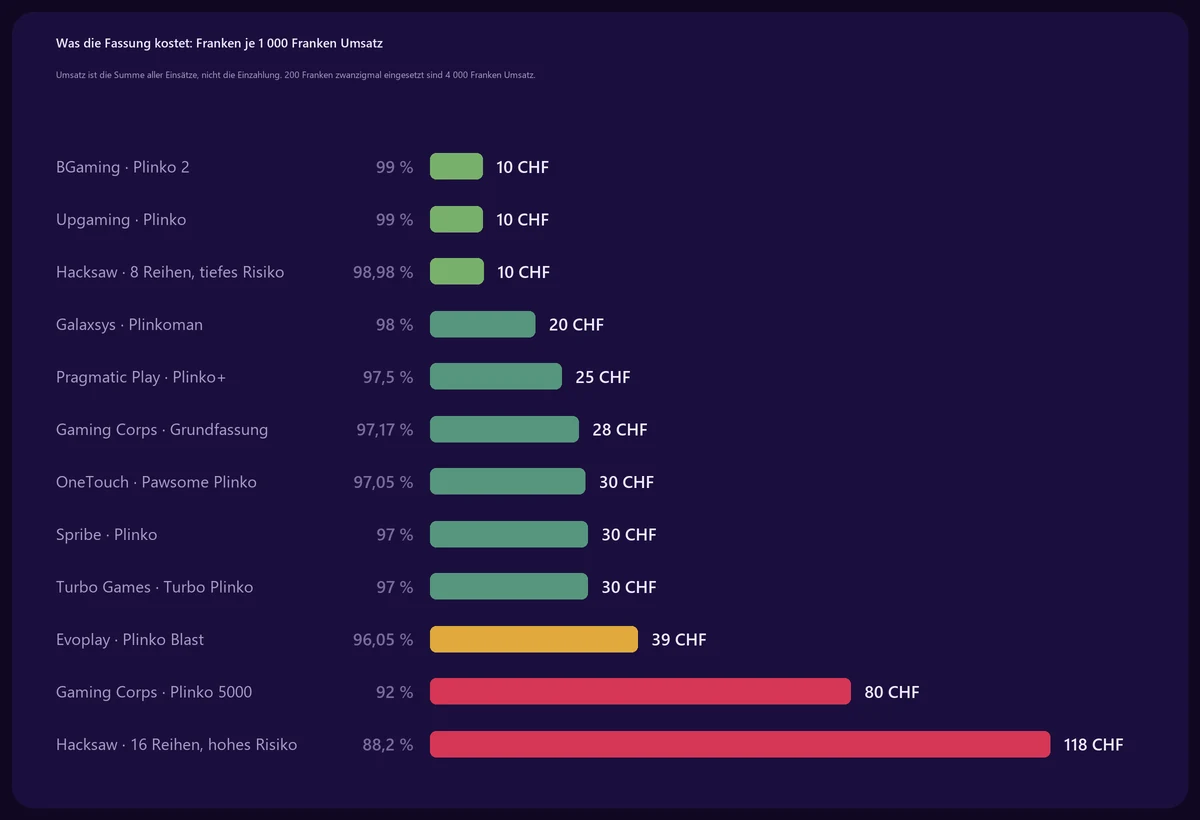Select the "Upgaming · Plinko" row label

(x=121, y=220)
